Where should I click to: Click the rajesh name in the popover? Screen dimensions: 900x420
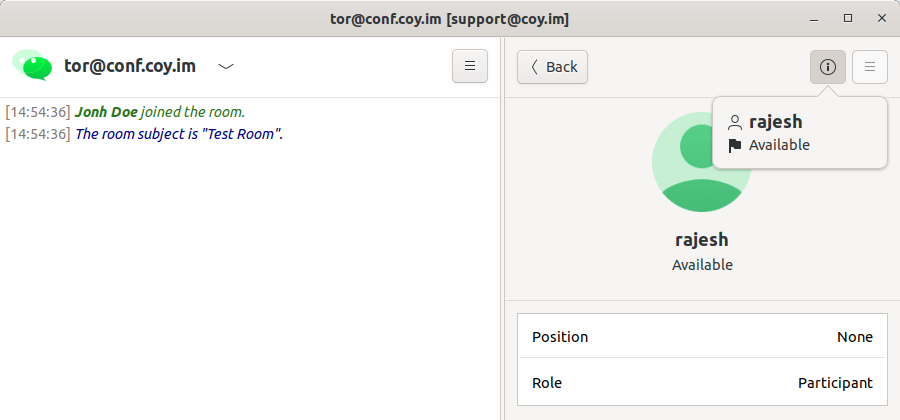pos(775,122)
